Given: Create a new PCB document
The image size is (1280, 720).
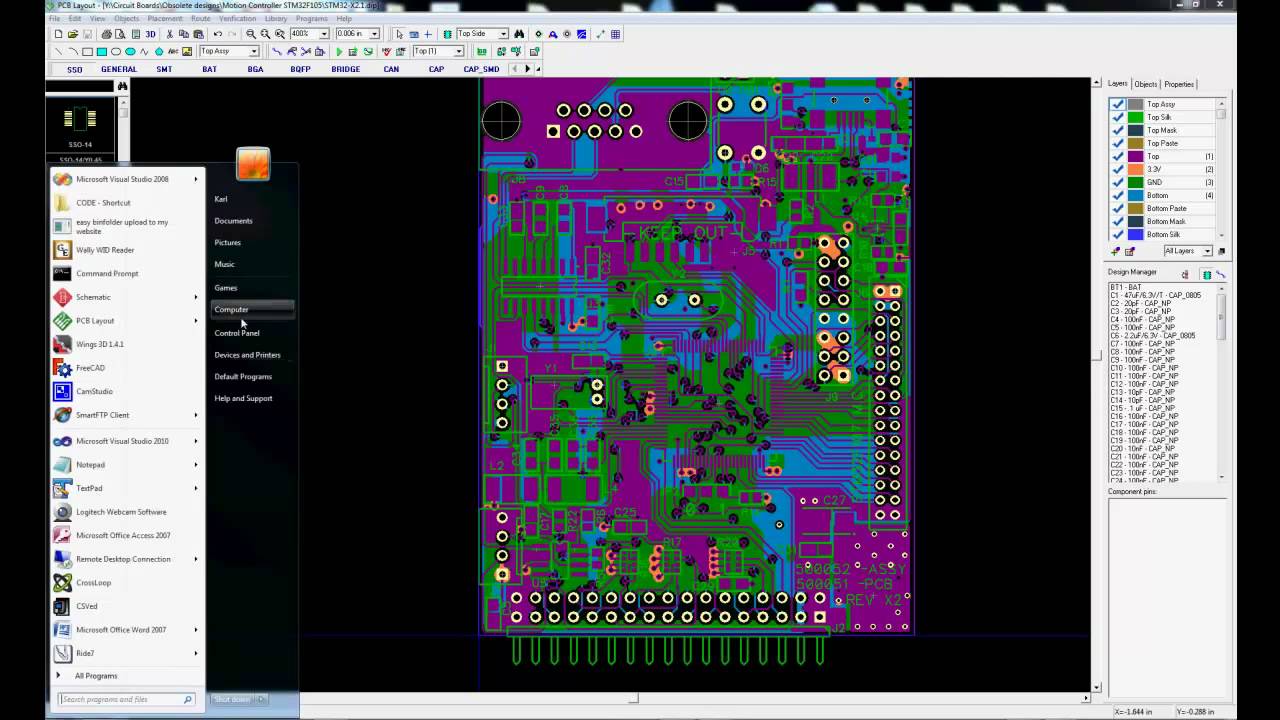Looking at the screenshot, I should [59, 34].
